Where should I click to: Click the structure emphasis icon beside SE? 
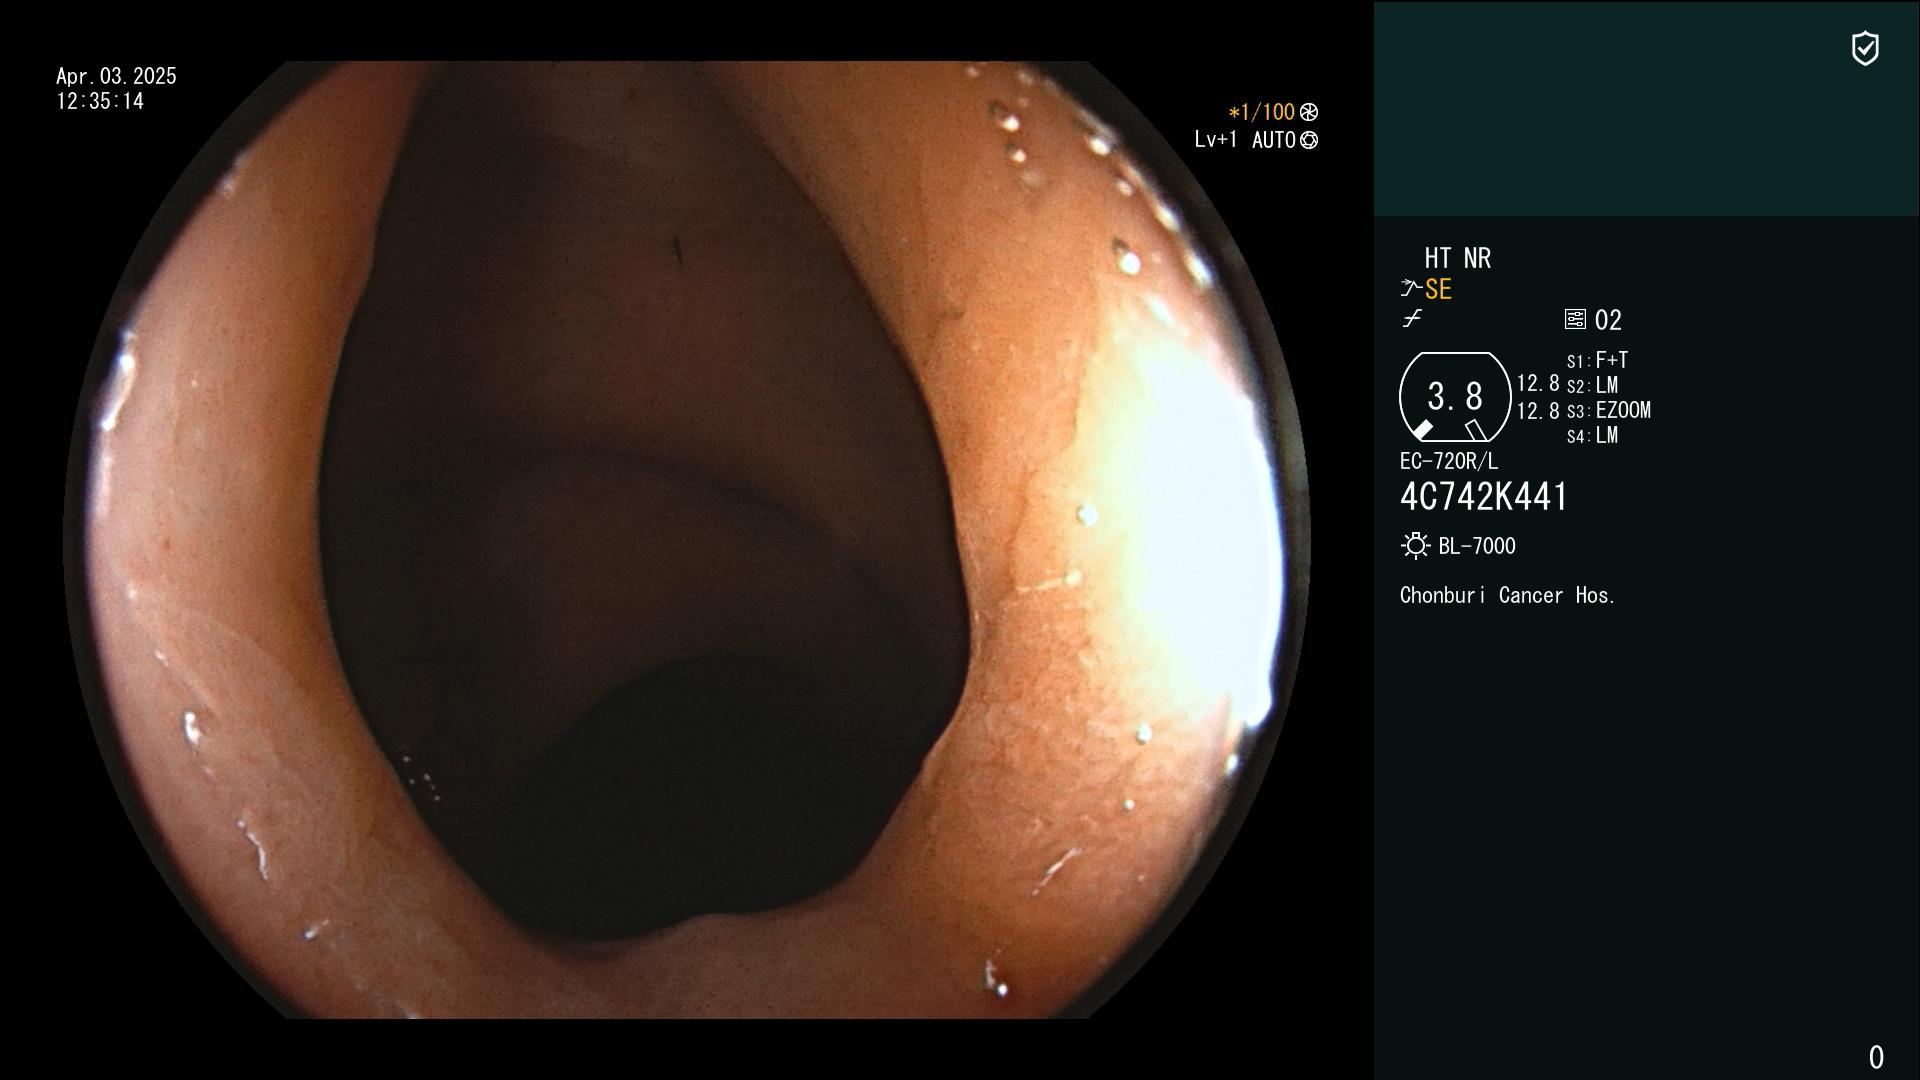pos(1411,289)
